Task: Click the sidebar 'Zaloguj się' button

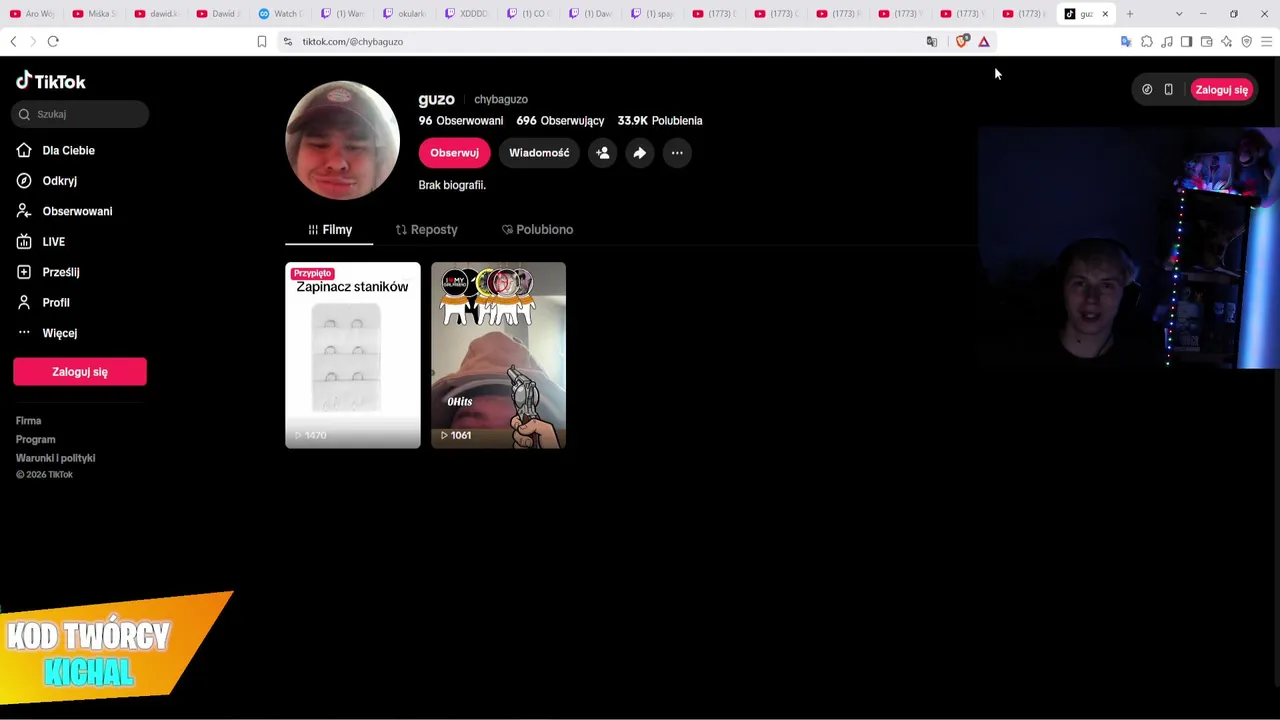Action: pyautogui.click(x=80, y=372)
